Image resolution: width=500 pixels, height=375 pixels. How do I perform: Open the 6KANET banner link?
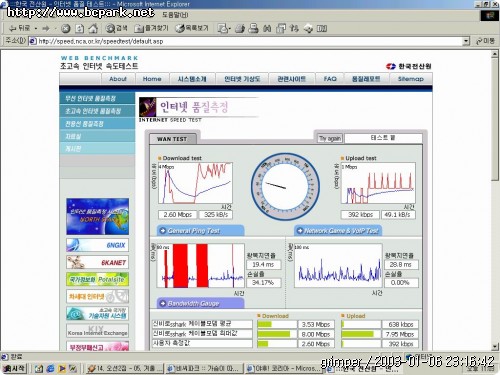tap(97, 262)
